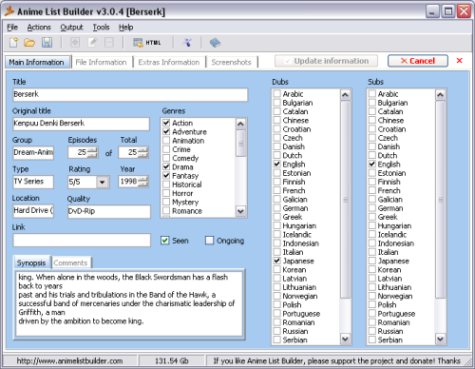This screenshot has width=475, height=369.
Task: Click the Dubs list scroll down arrow
Action: [x=345, y=339]
